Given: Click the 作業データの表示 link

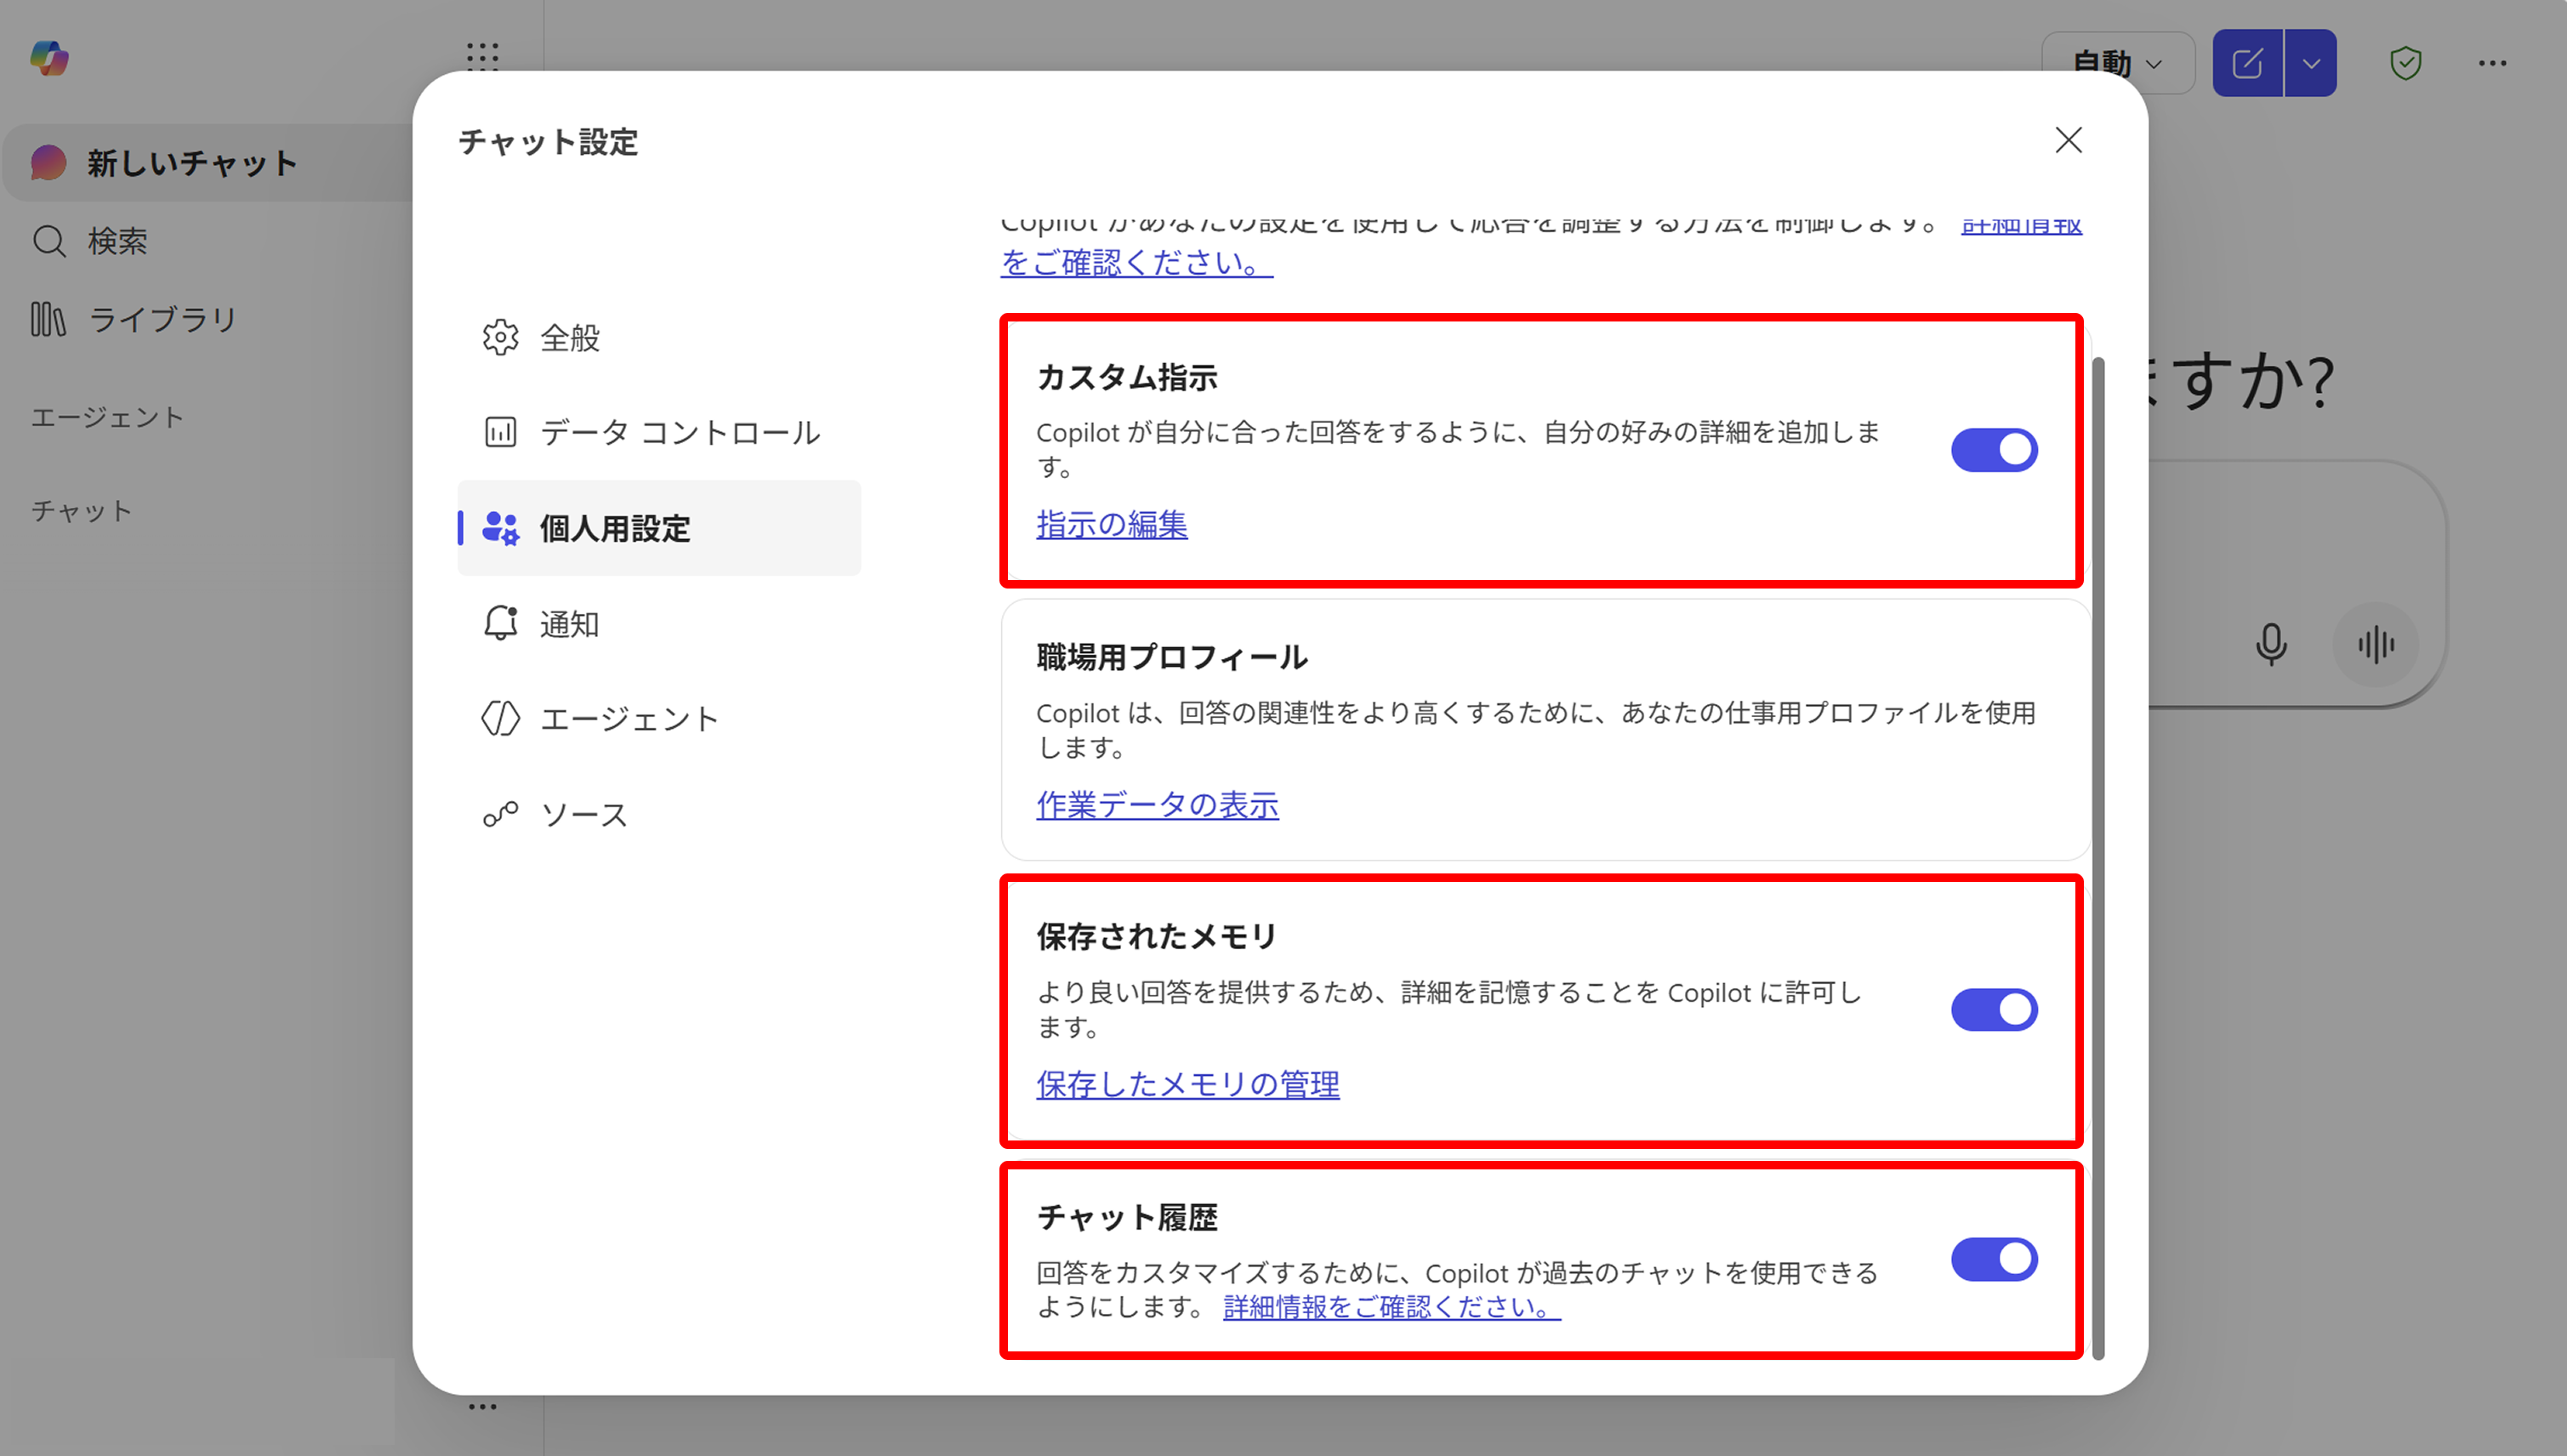Looking at the screenshot, I should point(1157,804).
